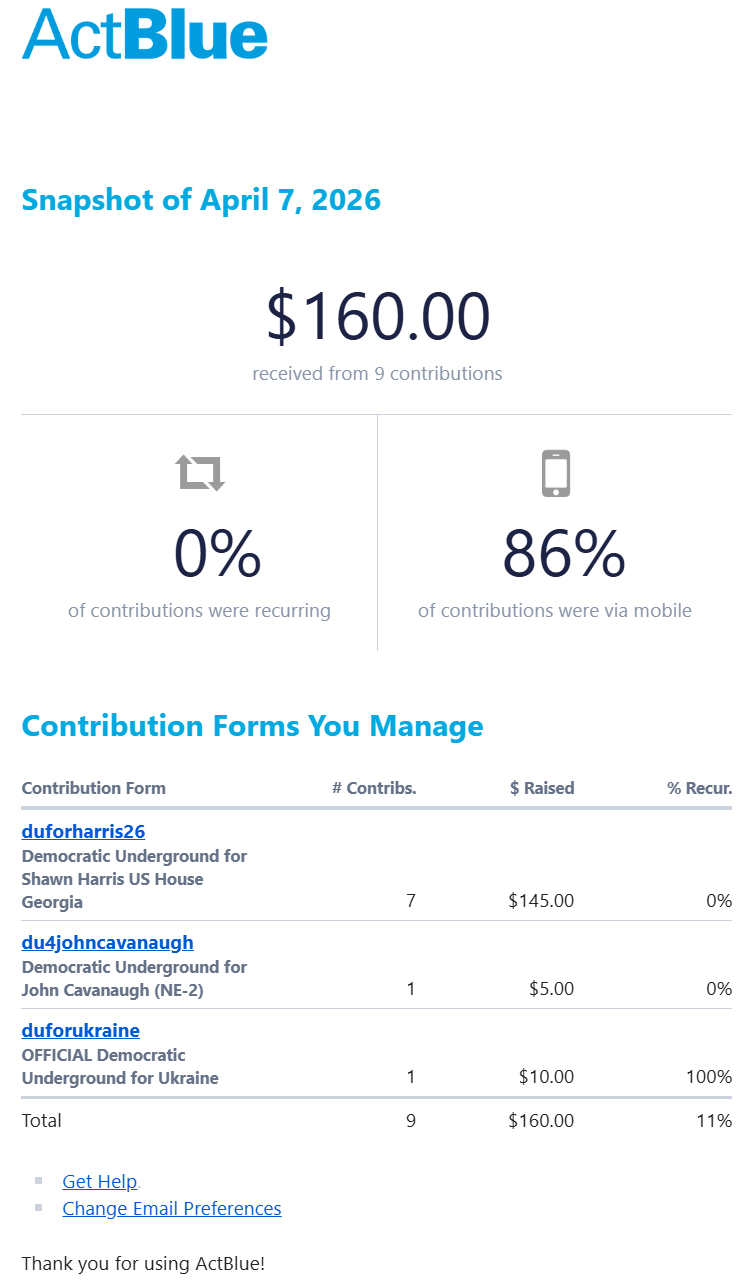Open the duforukraine contribution form link
This screenshot has width=752, height=1281.
pyautogui.click(x=81, y=1030)
